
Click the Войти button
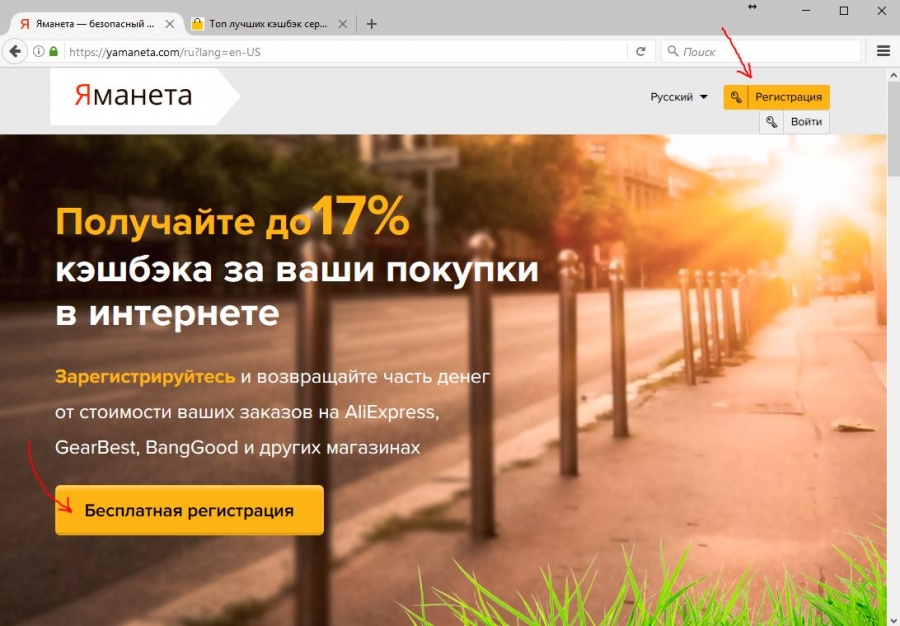[806, 122]
